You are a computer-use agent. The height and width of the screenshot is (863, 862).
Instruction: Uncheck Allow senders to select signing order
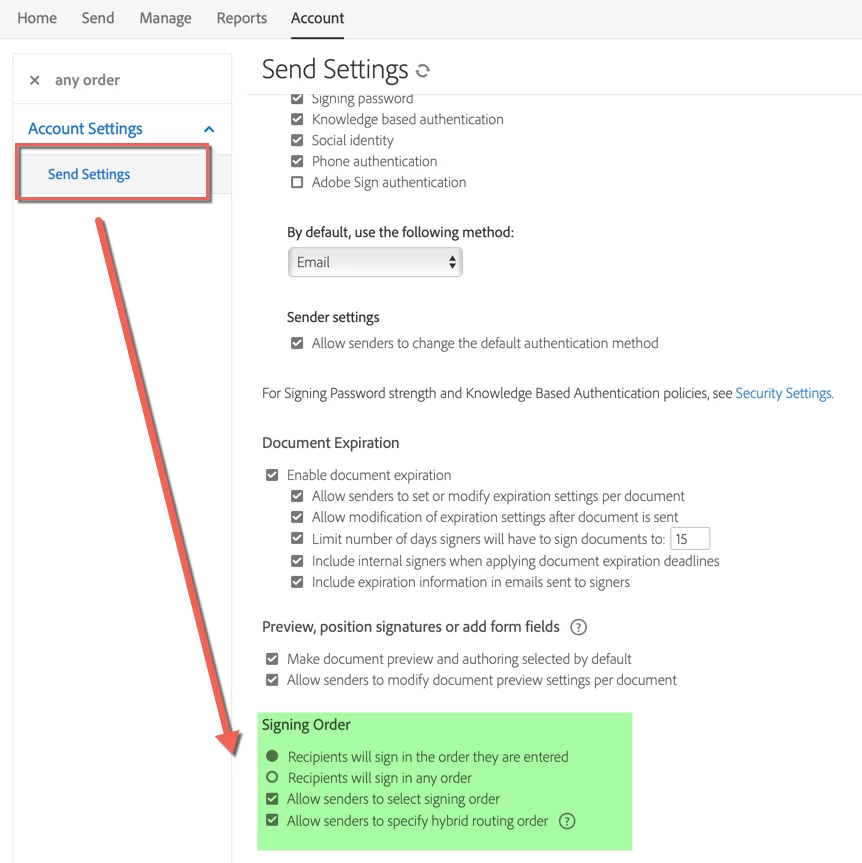coord(272,799)
